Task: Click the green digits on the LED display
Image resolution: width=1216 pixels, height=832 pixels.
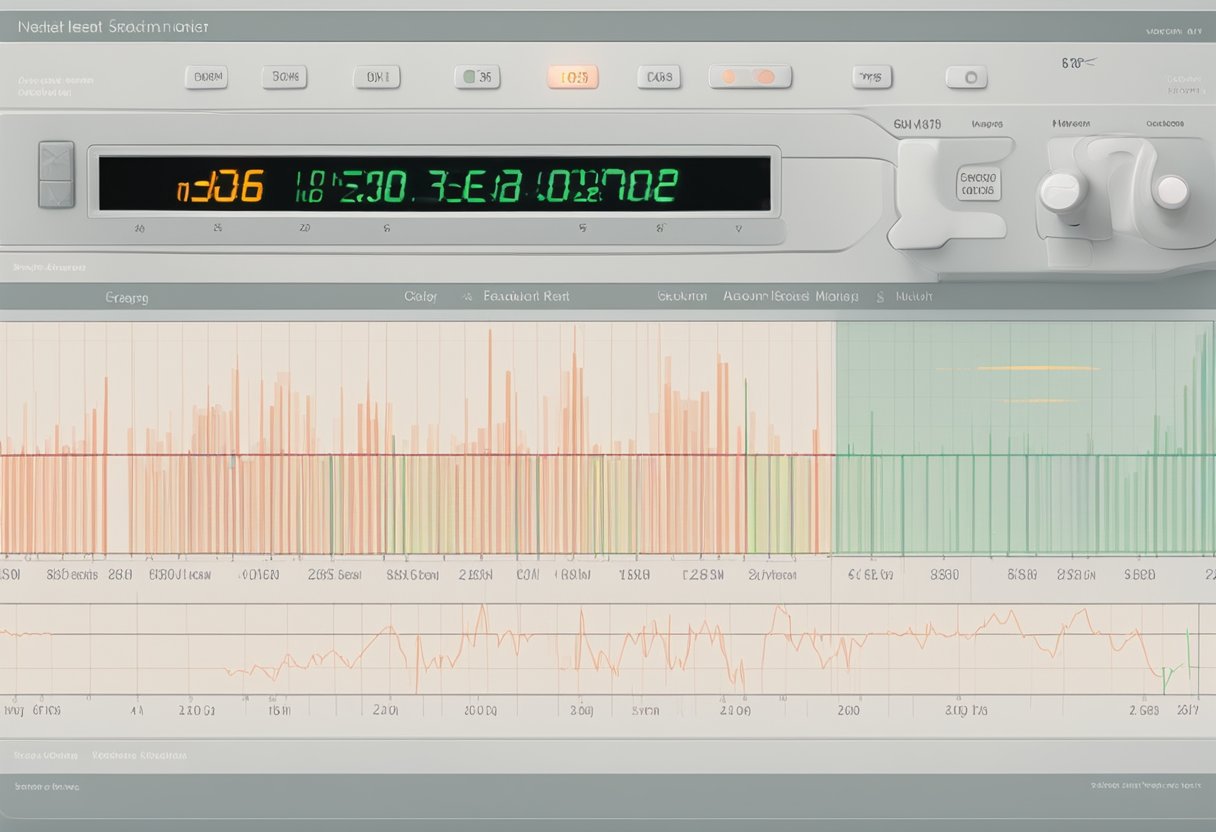Action: 487,185
